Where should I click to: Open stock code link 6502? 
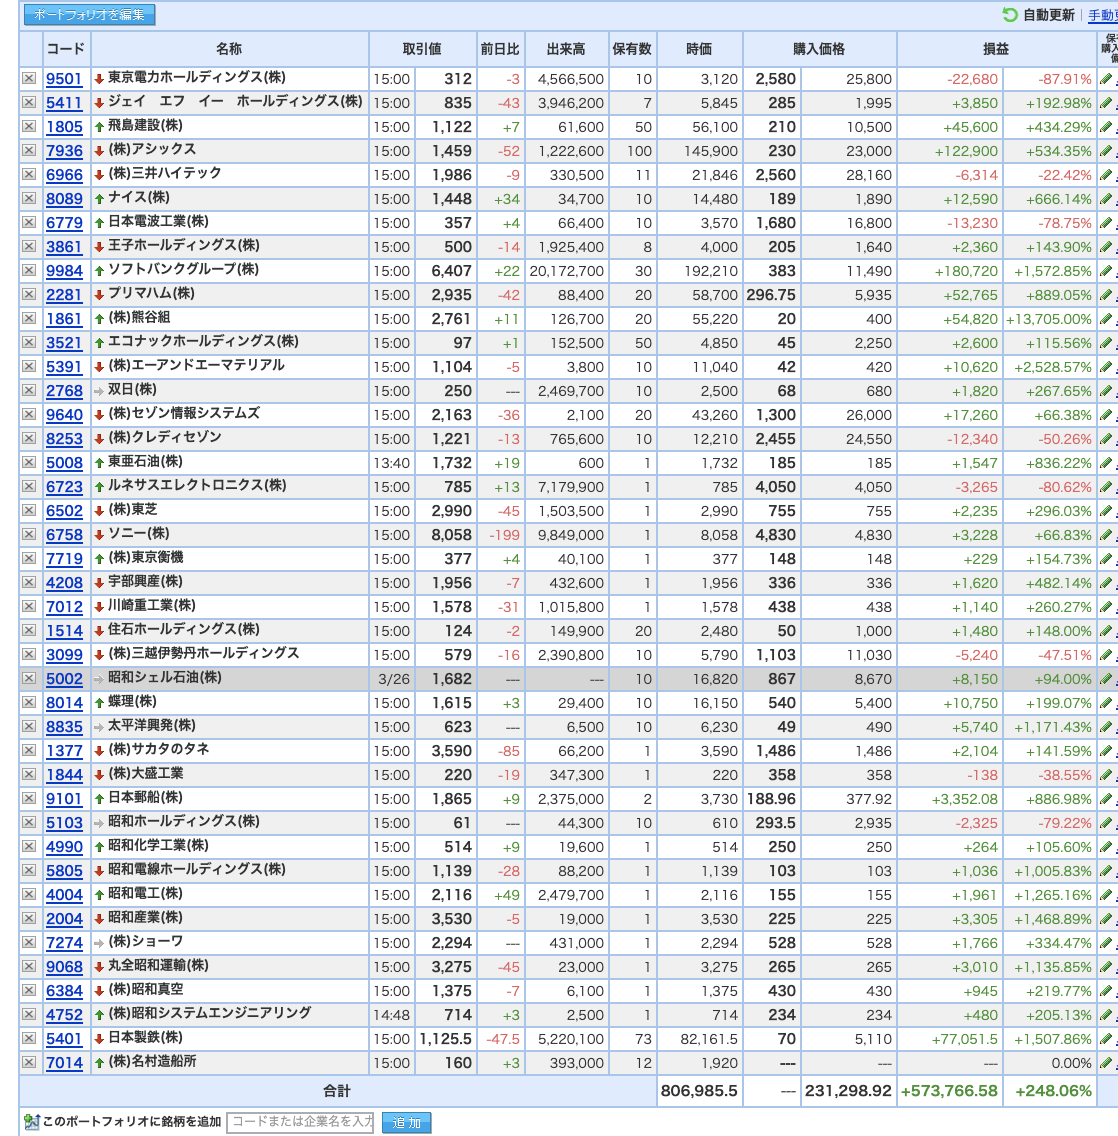click(x=64, y=511)
